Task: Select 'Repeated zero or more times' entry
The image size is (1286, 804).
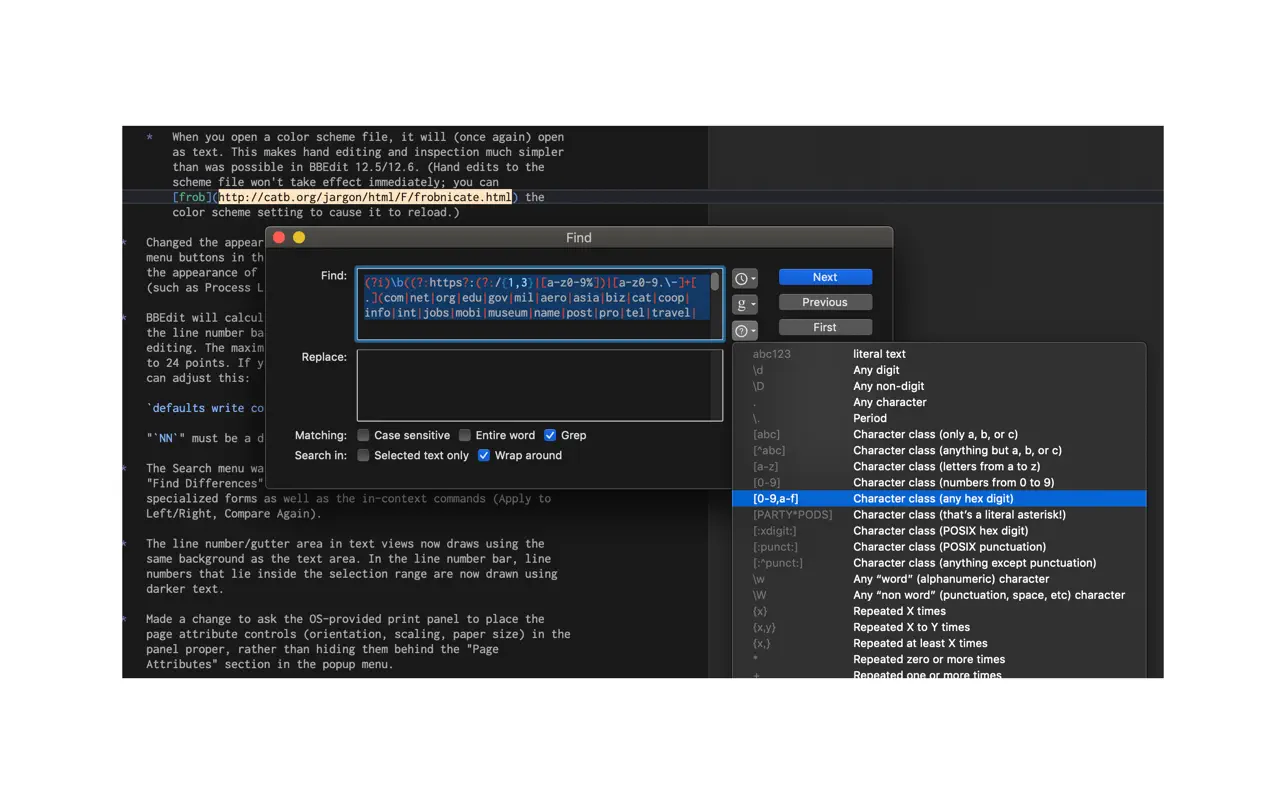Action: pos(939,659)
